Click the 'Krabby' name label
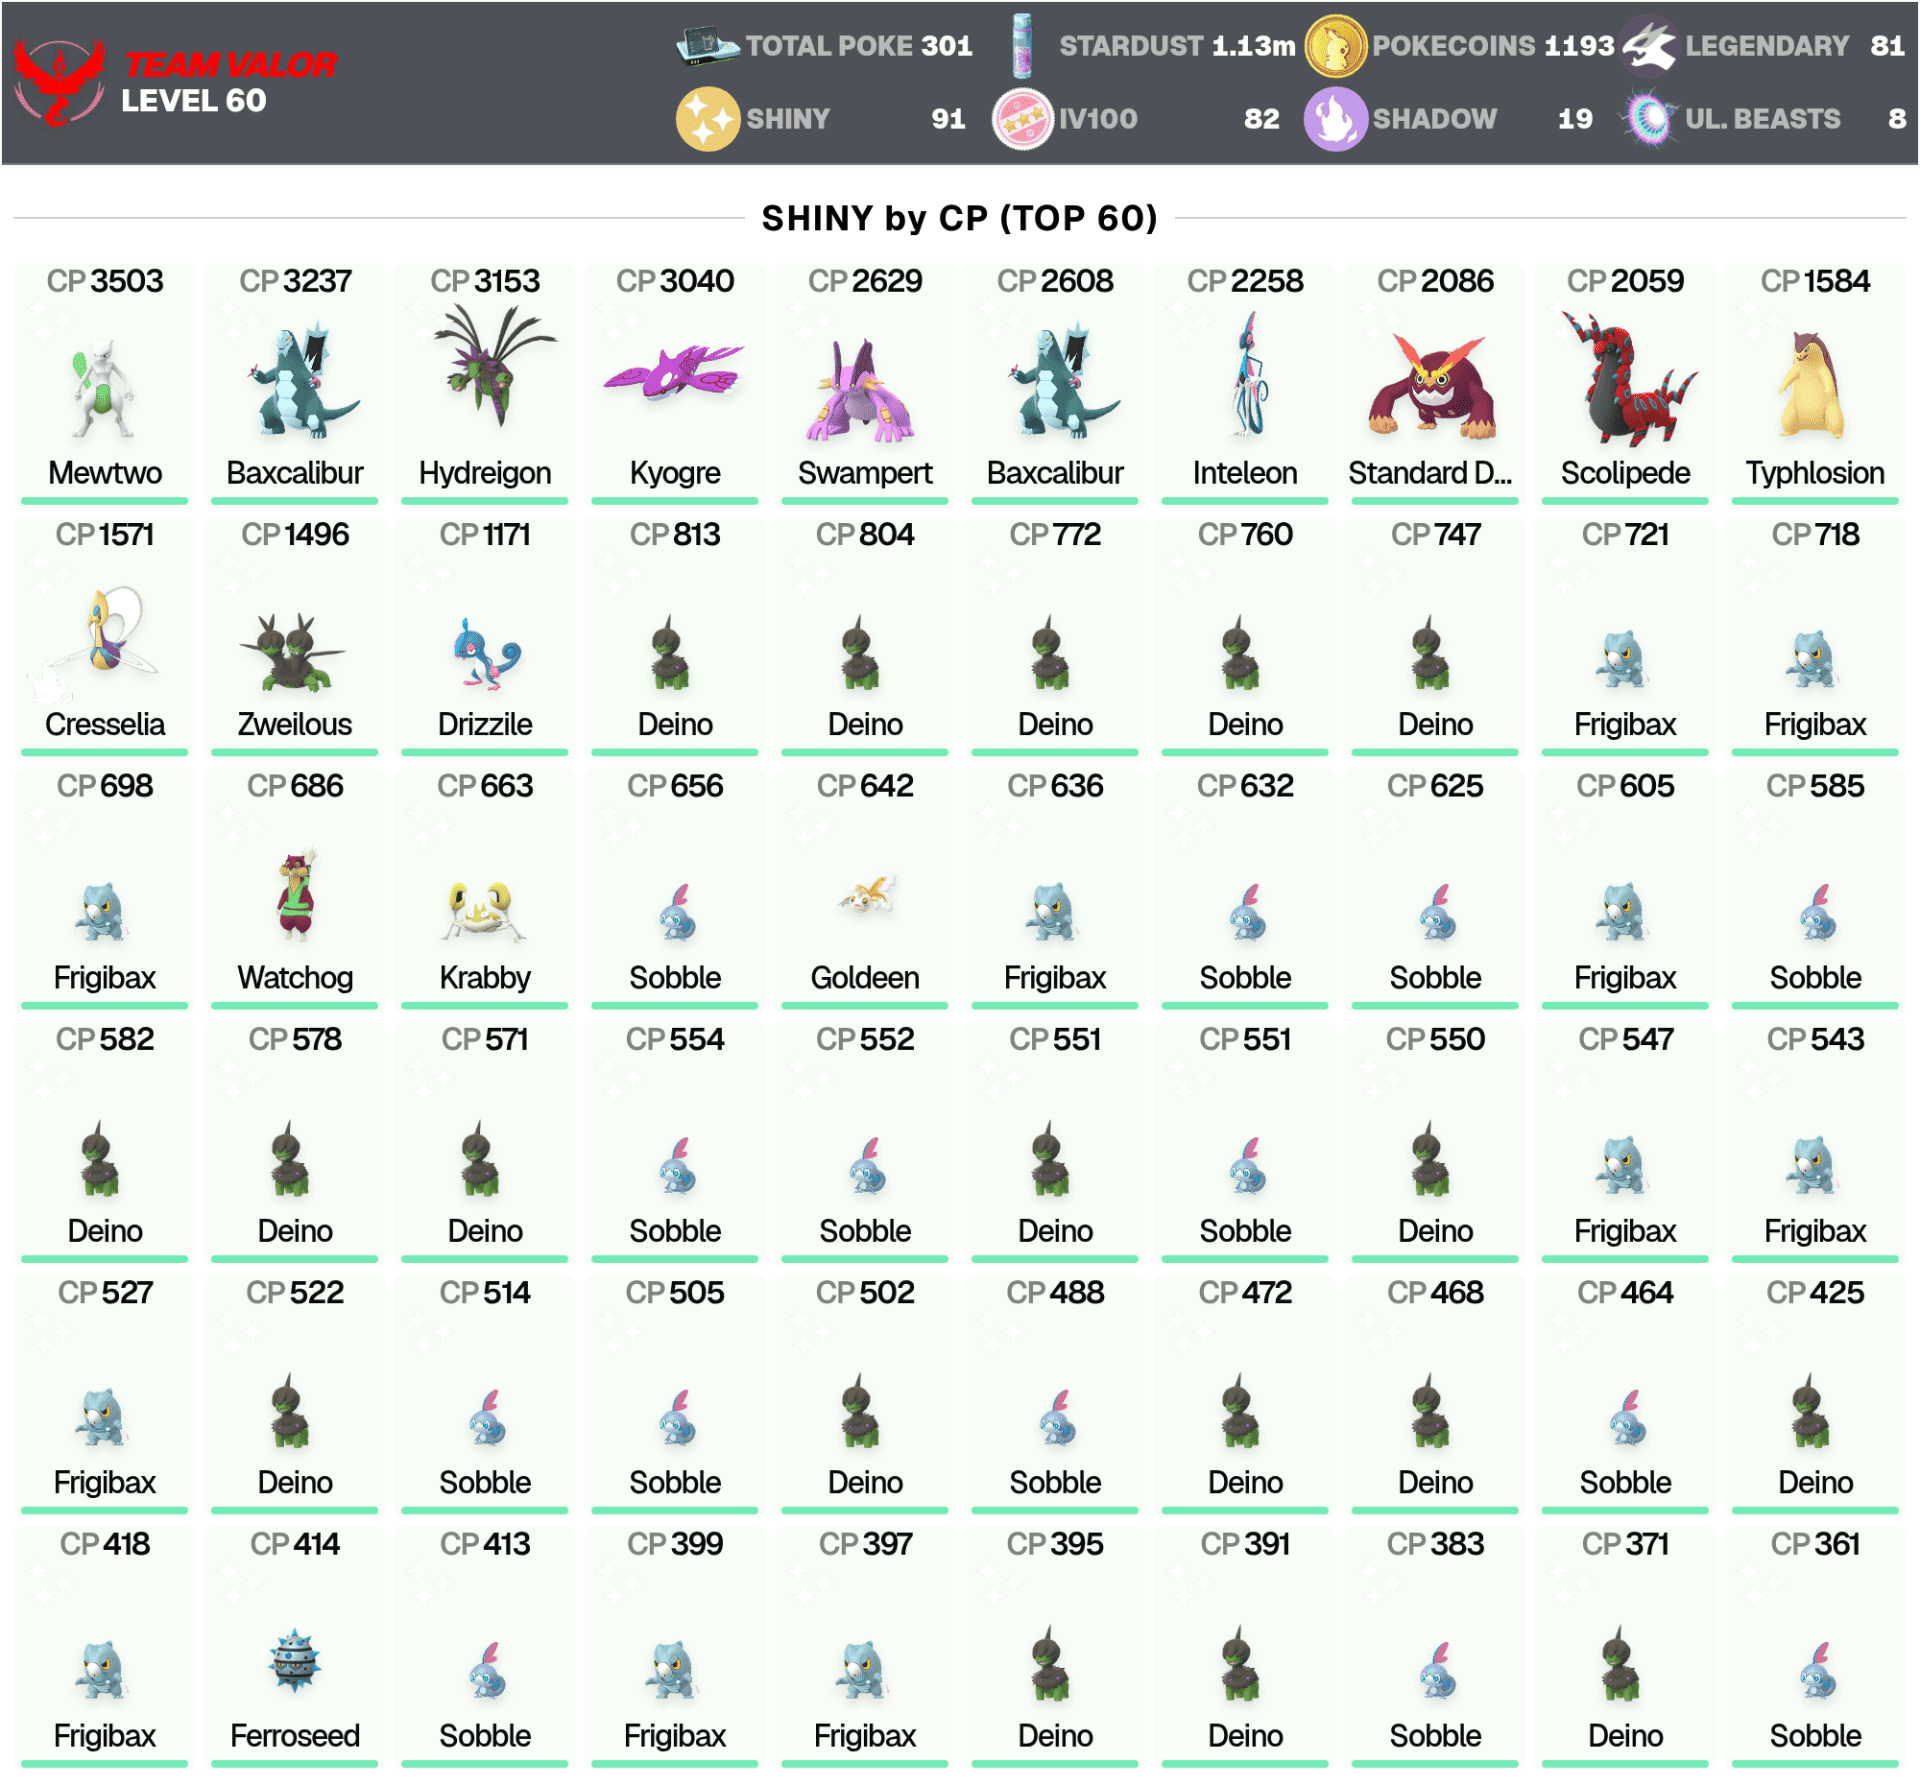The image size is (1920, 1785). tap(485, 977)
